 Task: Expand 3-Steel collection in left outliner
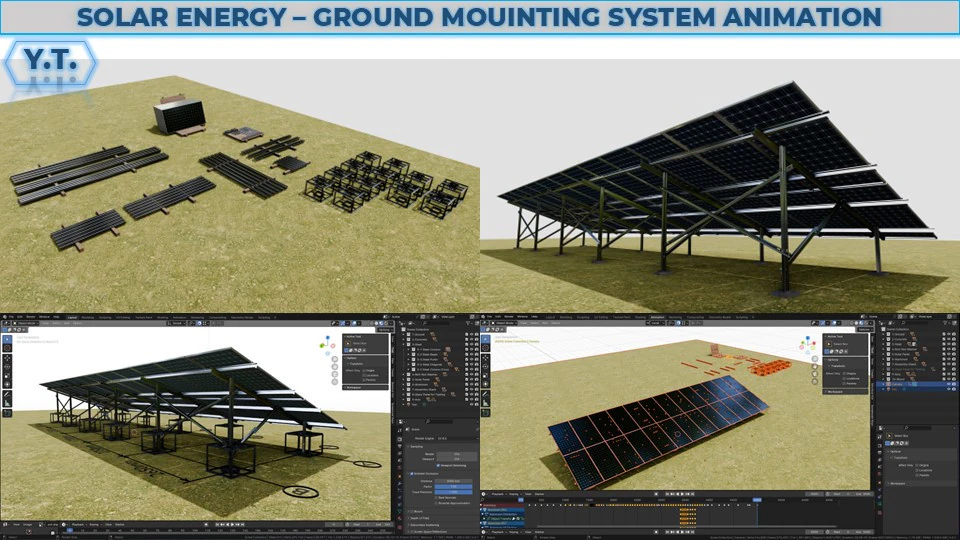(x=403, y=345)
